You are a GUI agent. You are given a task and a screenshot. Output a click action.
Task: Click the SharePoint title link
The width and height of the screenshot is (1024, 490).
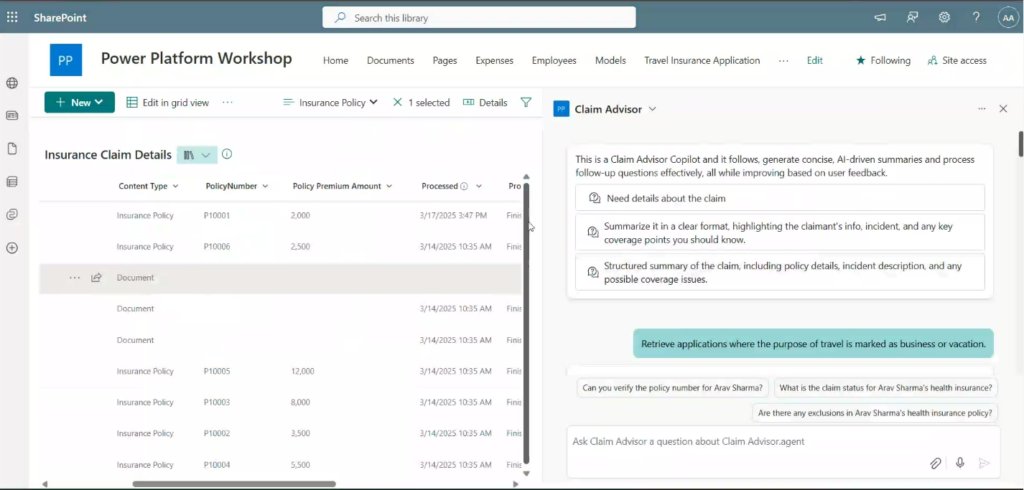pyautogui.click(x=60, y=18)
